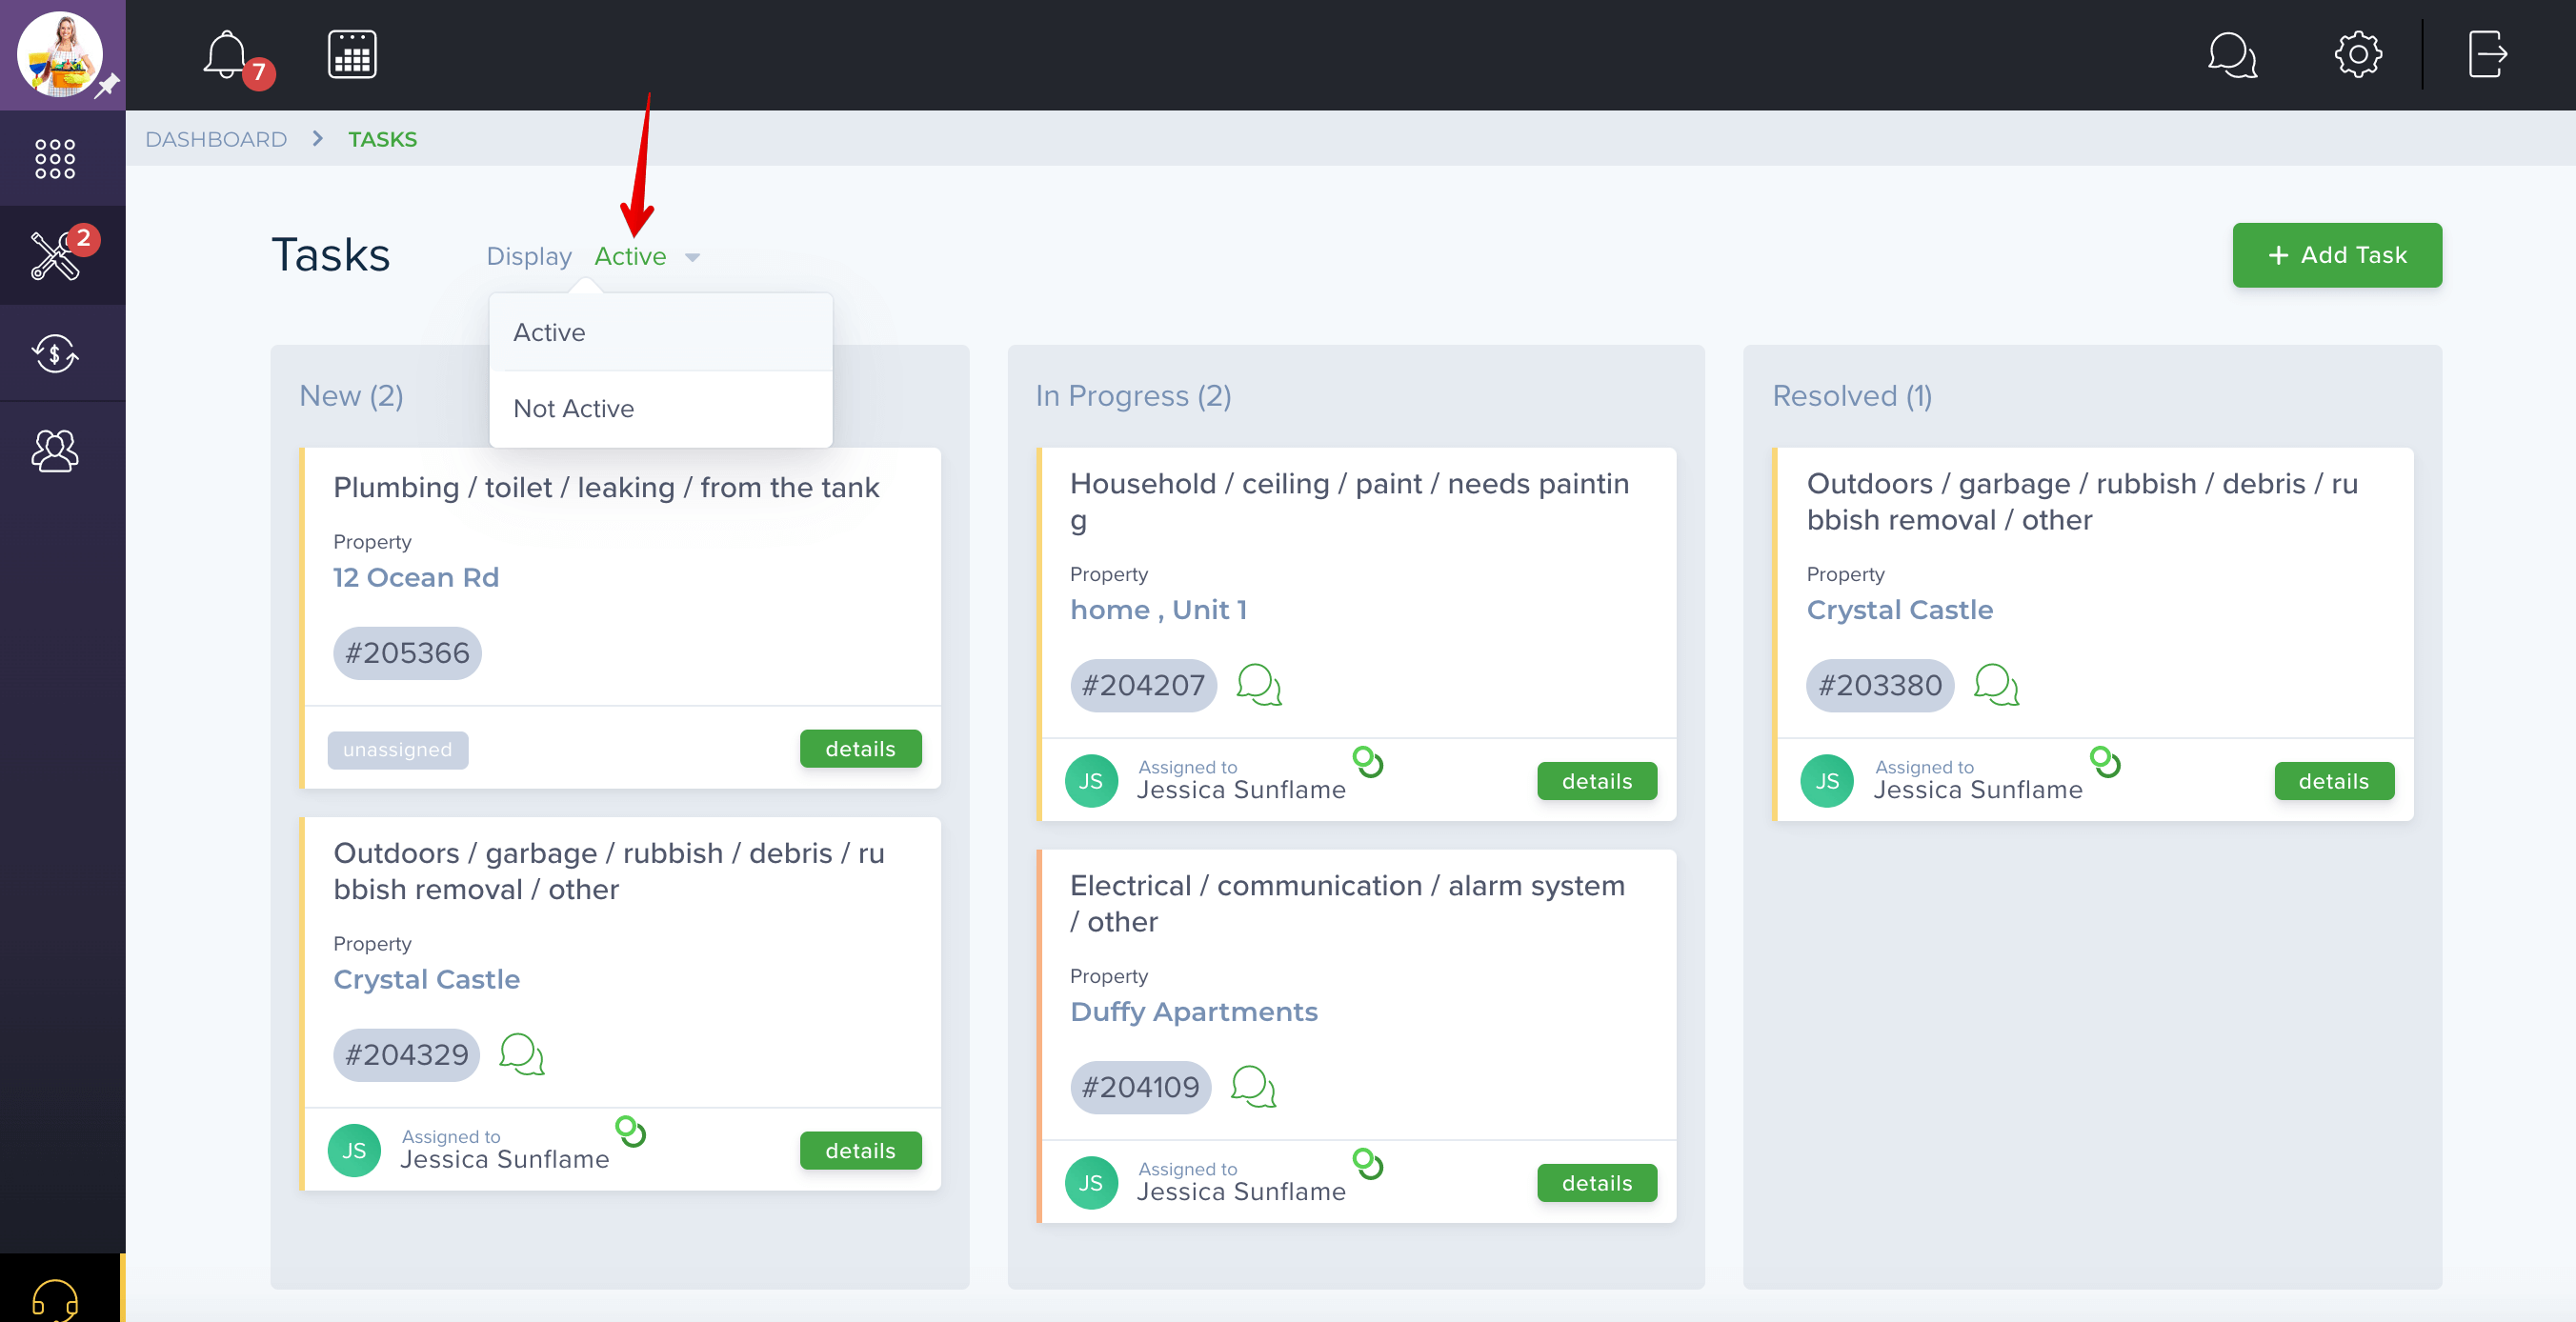2576x1322 pixels.
Task: Click the New (2) column header
Action: 351,396
